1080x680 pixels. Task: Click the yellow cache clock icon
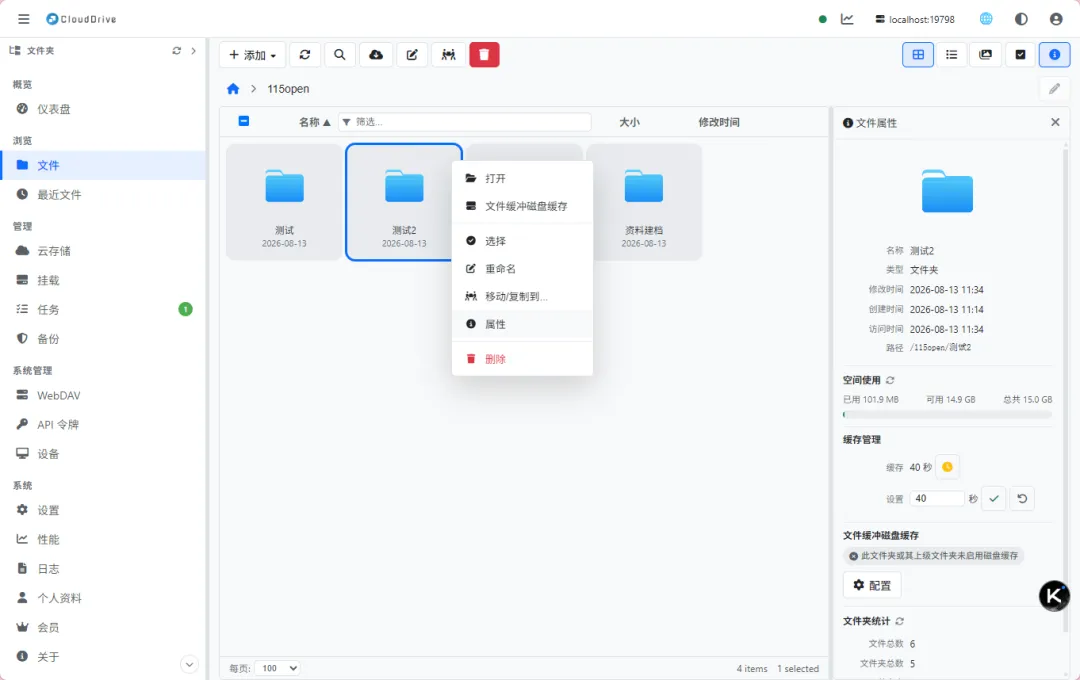[x=948, y=467]
